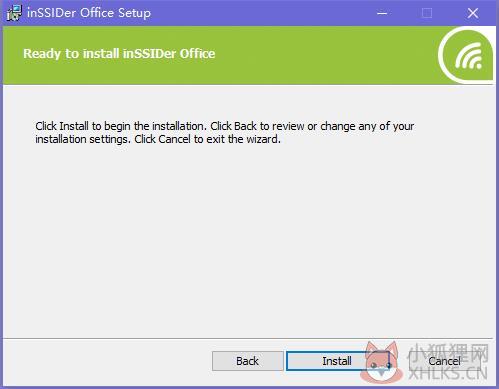This screenshot has width=499, height=389.
Task: Click the 'Ready to install inSSIDer Office' heading
Action: coord(119,54)
